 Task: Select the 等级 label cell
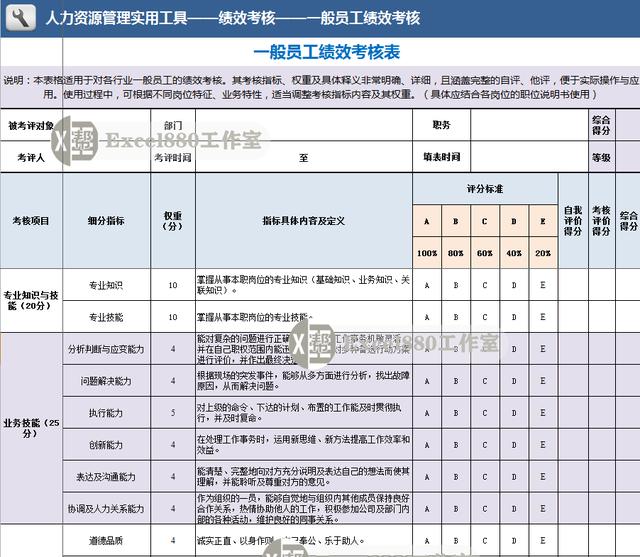click(601, 157)
